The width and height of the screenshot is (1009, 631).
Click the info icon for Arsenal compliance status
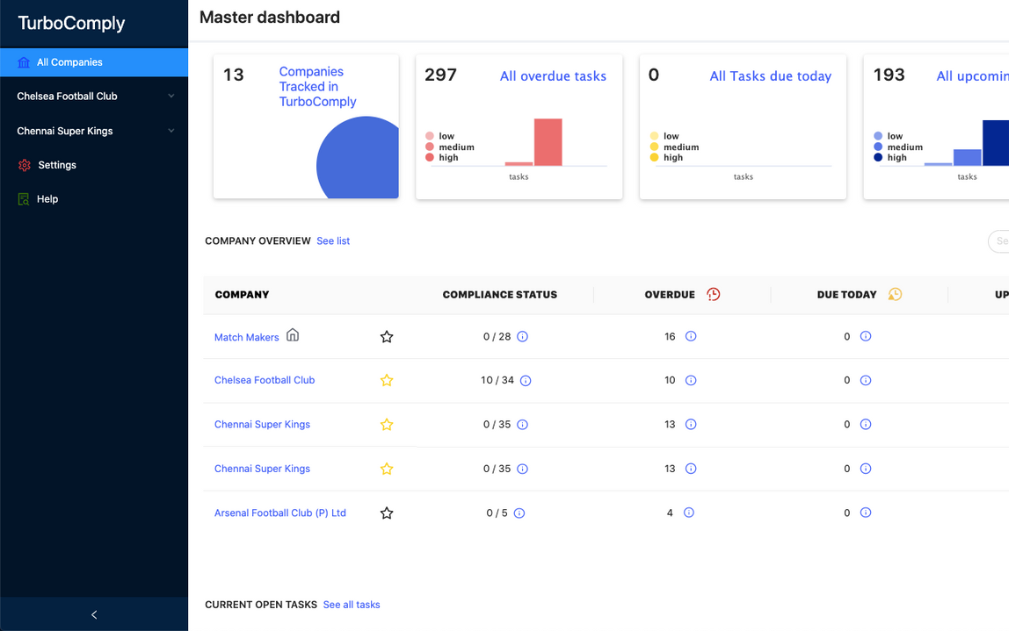[519, 512]
